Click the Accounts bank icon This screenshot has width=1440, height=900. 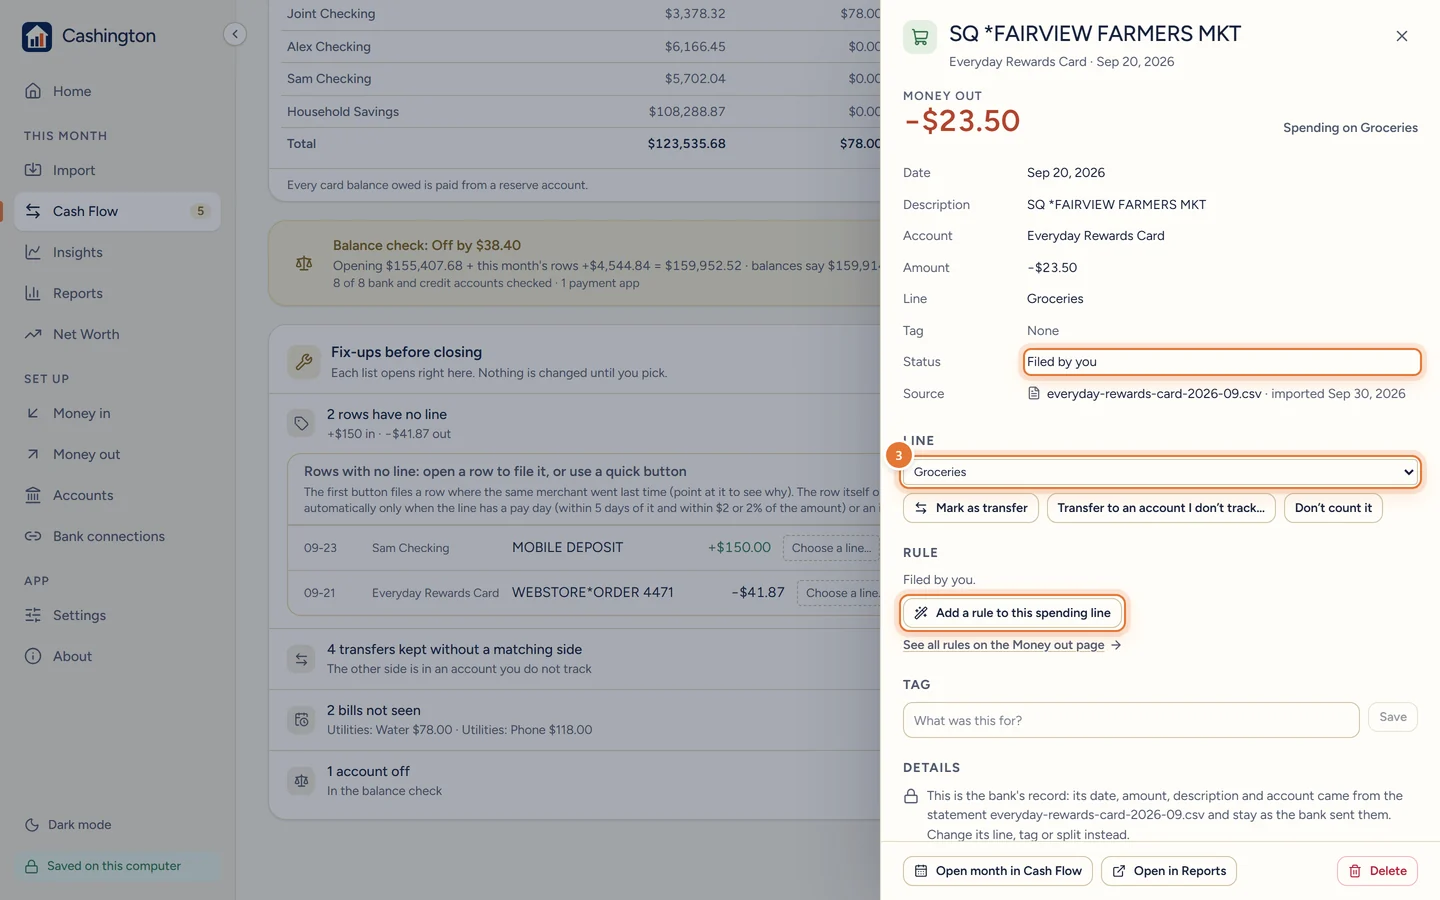click(33, 495)
